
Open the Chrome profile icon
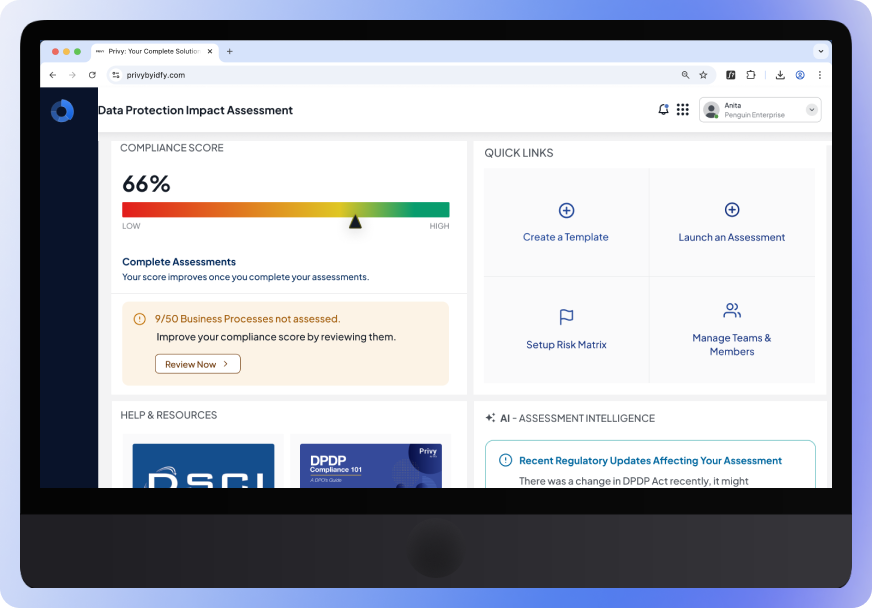click(x=800, y=75)
